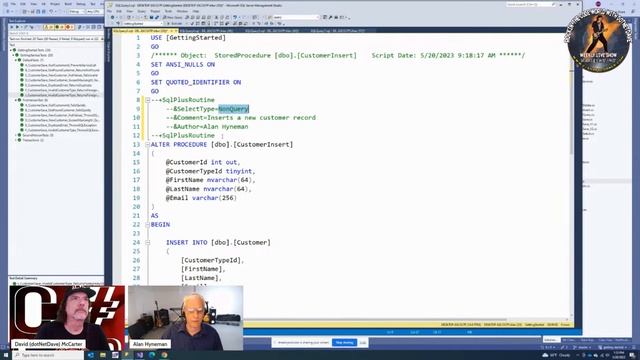Viewport: 640px width, 360px height.
Task: Click the weather cloud icon in the taskbar
Action: tap(545, 356)
